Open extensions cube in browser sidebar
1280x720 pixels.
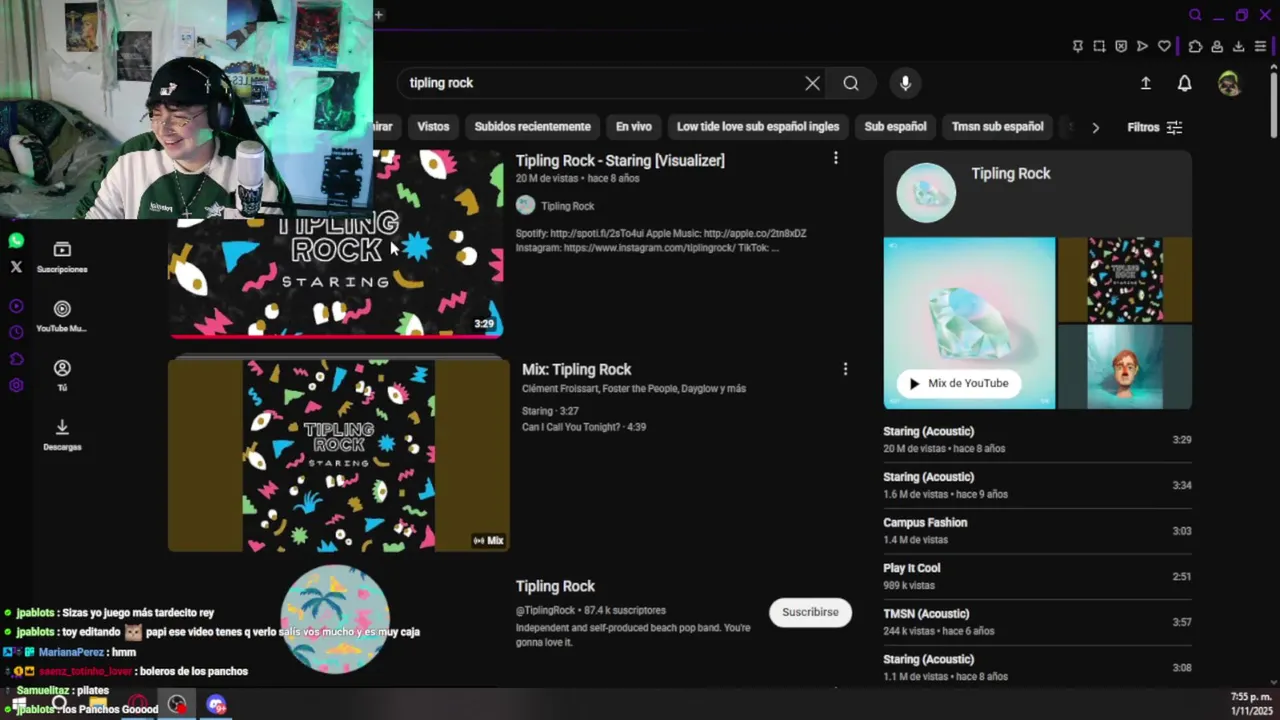[x=16, y=359]
